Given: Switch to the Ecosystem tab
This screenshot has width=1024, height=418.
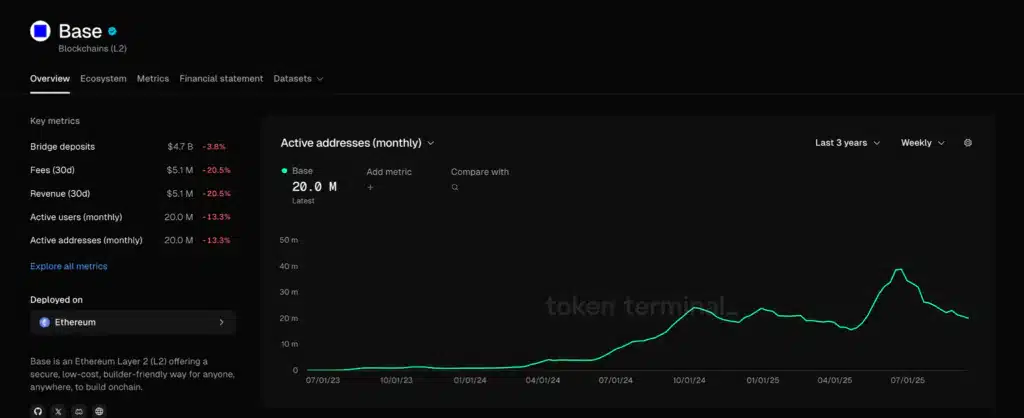Looking at the screenshot, I should [103, 79].
